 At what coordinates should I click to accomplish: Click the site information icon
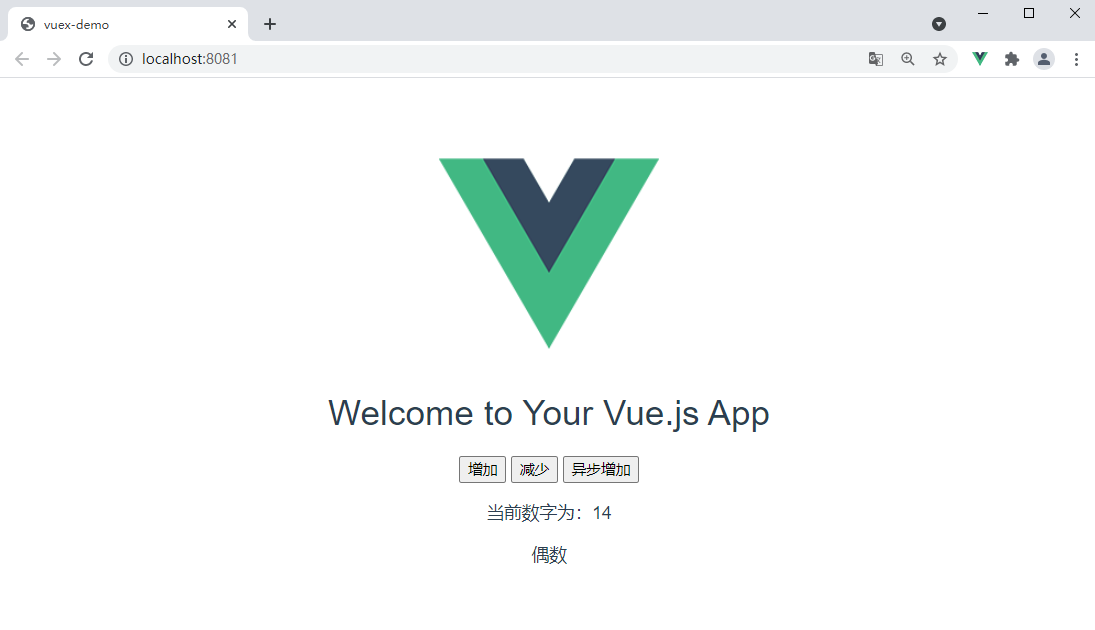point(126,59)
